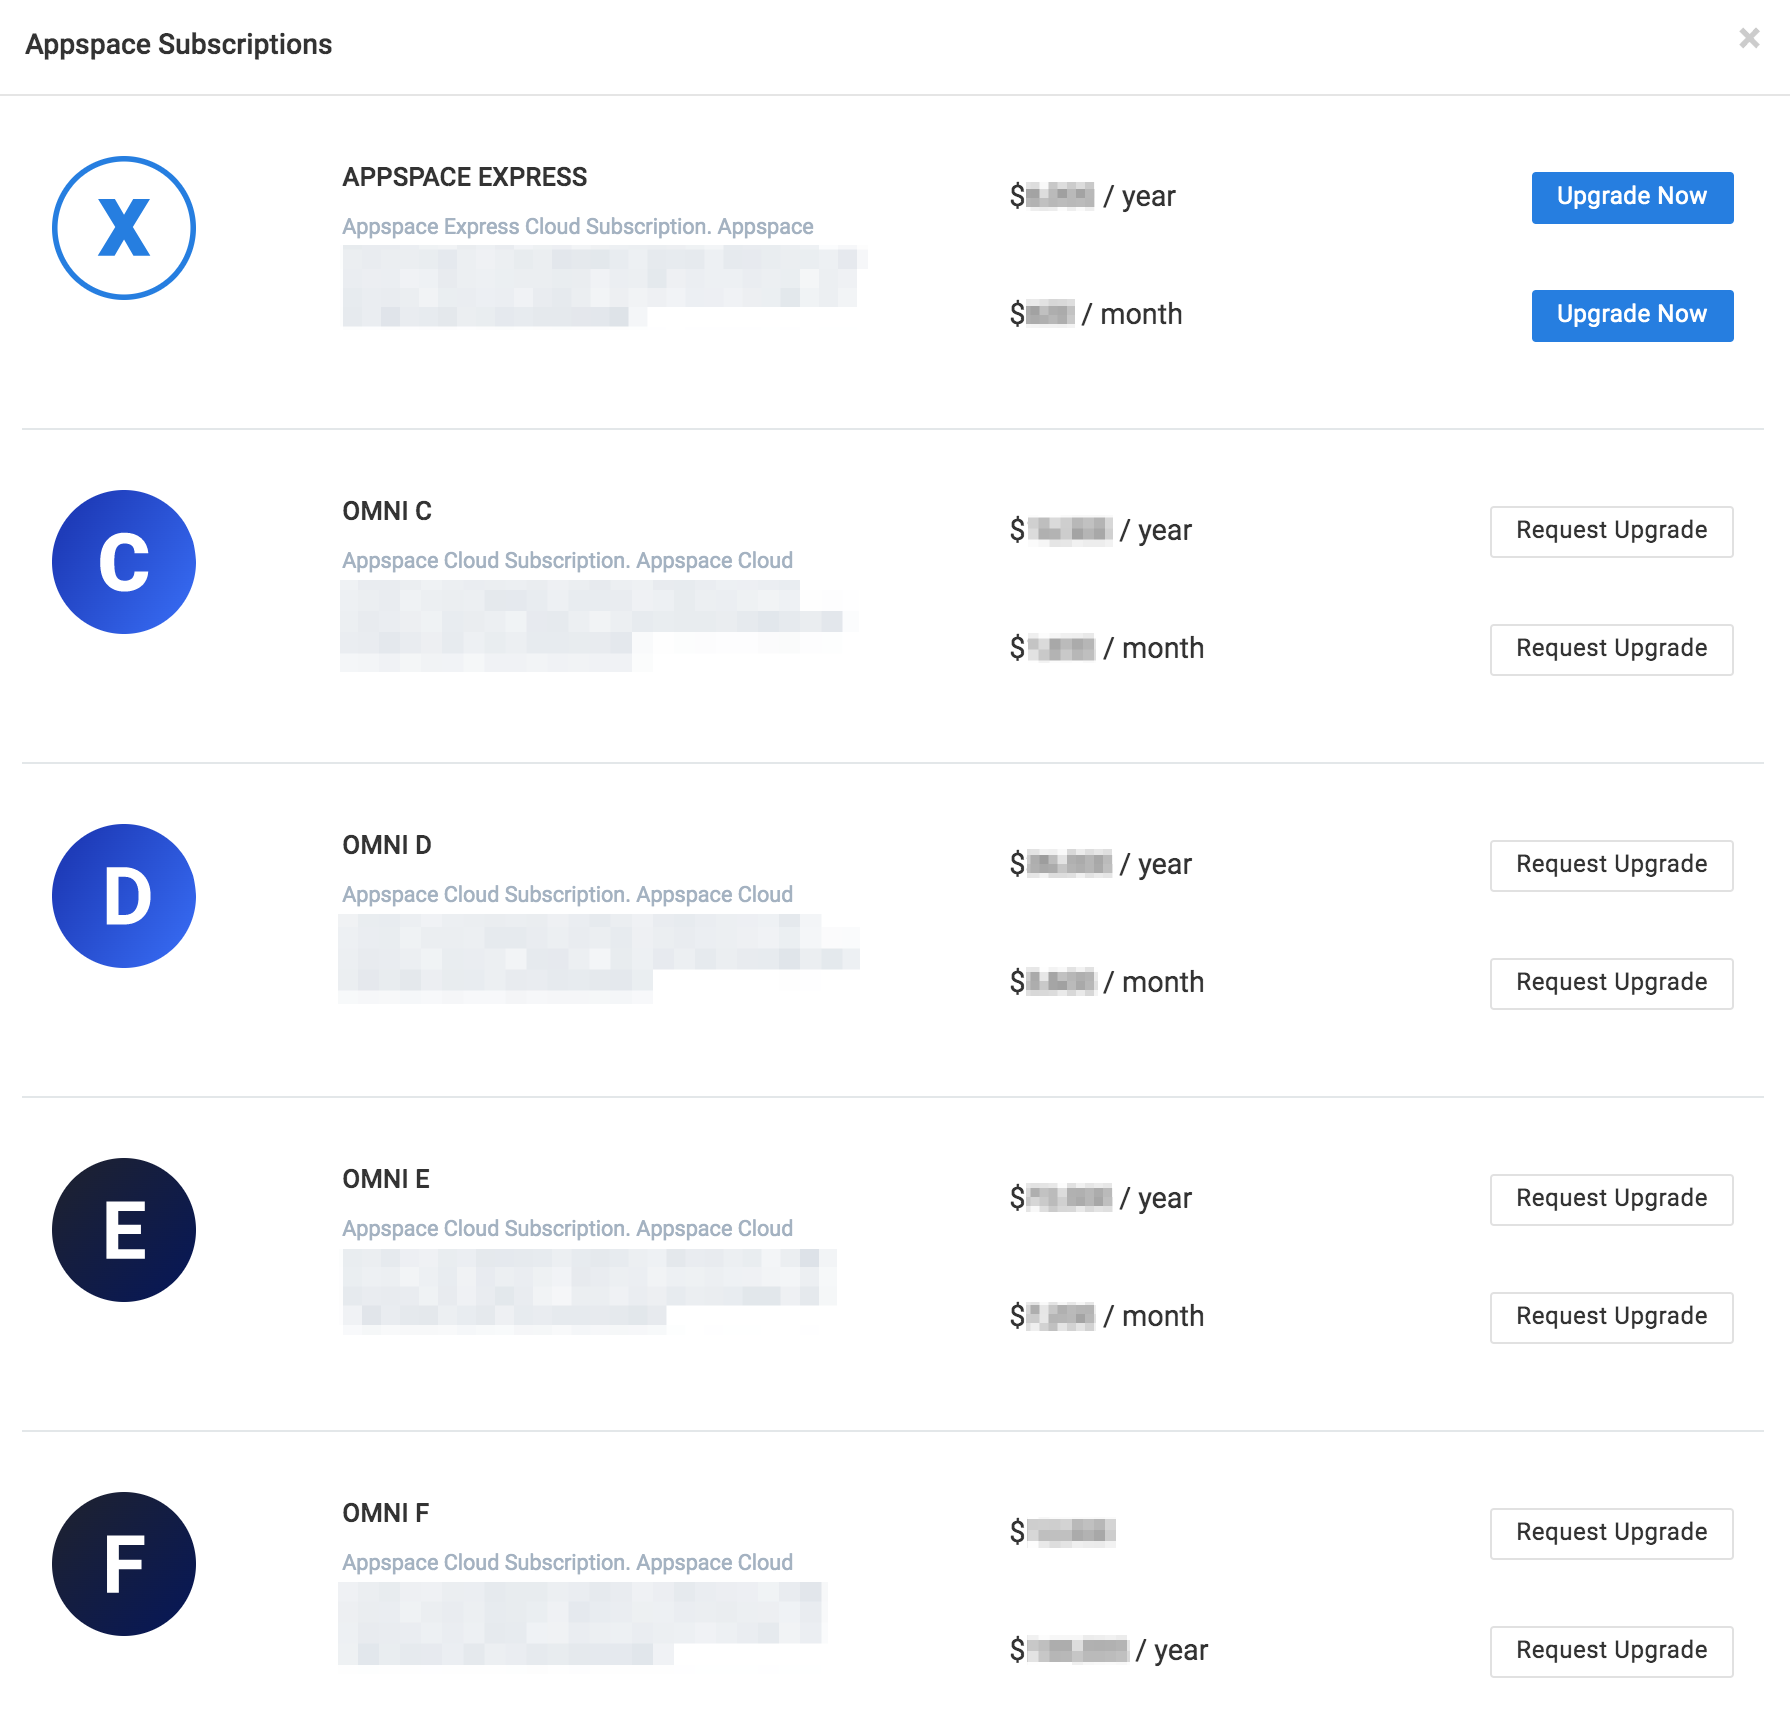The width and height of the screenshot is (1790, 1728).
Task: Click the Appspace Express X icon
Action: [x=124, y=228]
